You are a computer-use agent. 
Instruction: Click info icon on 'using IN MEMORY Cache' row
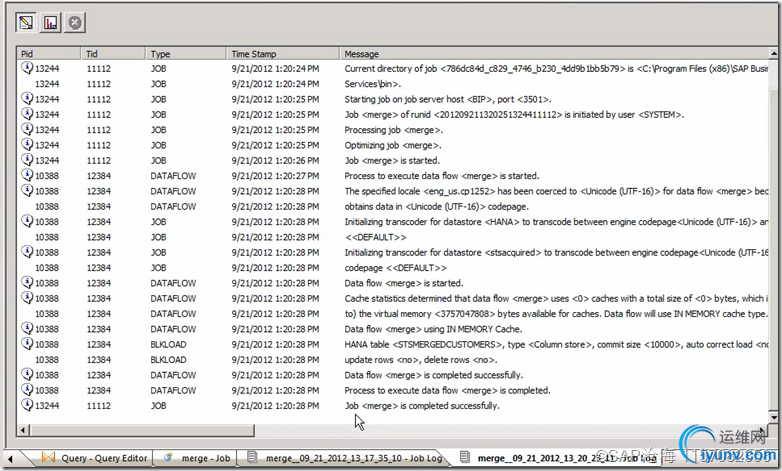(27, 328)
